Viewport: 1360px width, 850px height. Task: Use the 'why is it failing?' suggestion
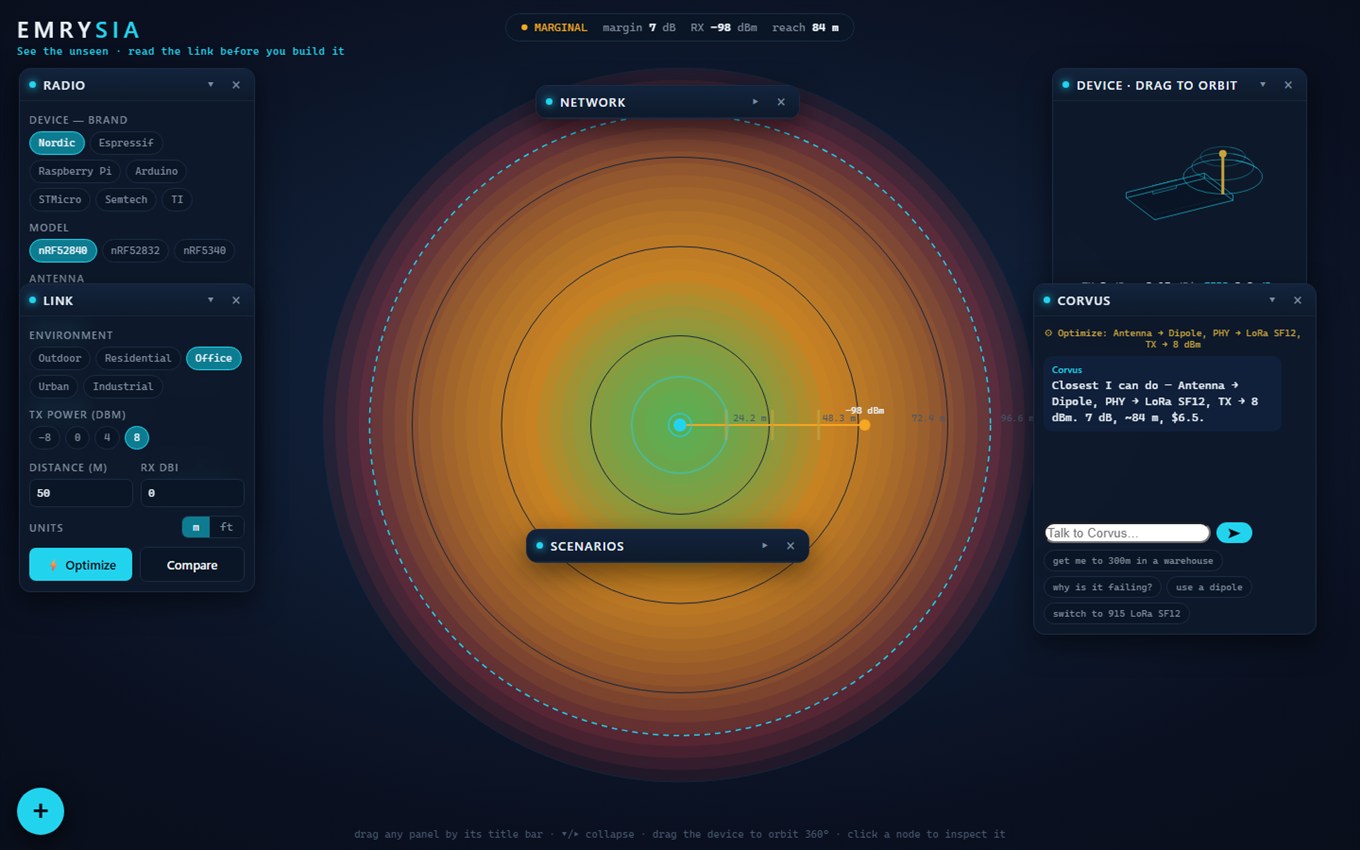[1102, 587]
